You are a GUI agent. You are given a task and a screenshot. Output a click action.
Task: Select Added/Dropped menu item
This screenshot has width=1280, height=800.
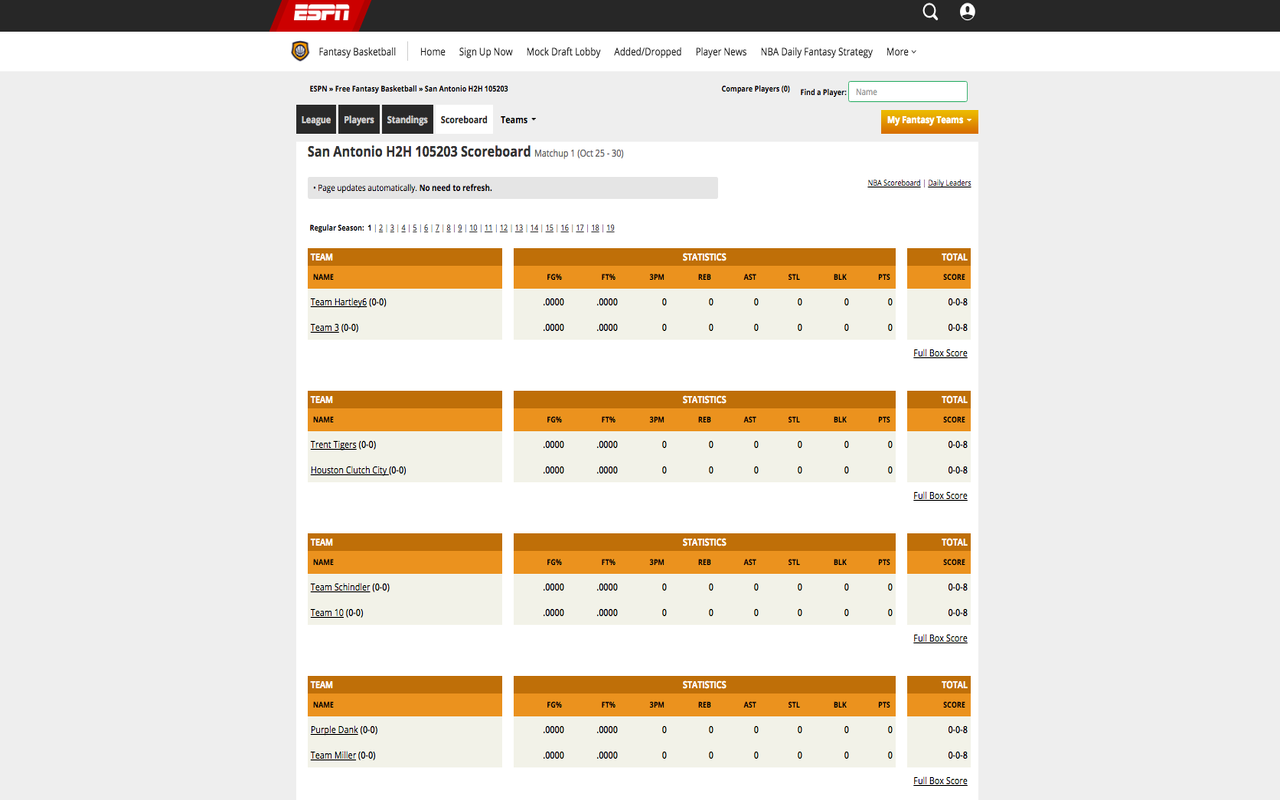click(x=648, y=52)
